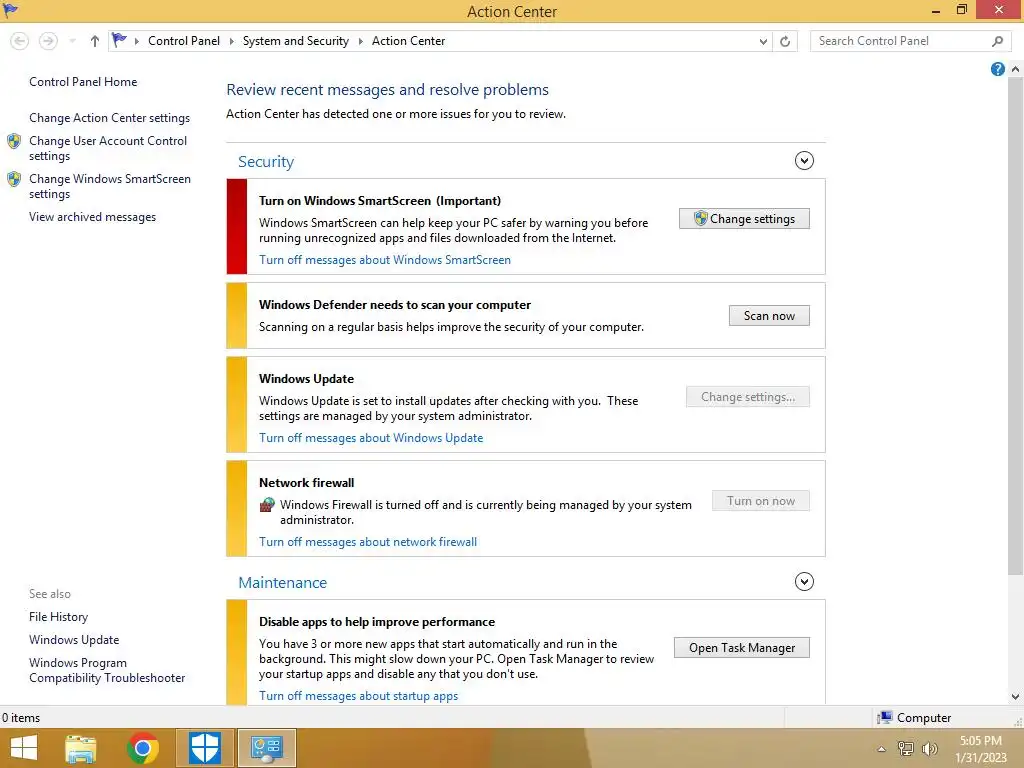Turn off messages about Windows SmartScreen
Image resolution: width=1024 pixels, height=768 pixels.
pyautogui.click(x=385, y=260)
